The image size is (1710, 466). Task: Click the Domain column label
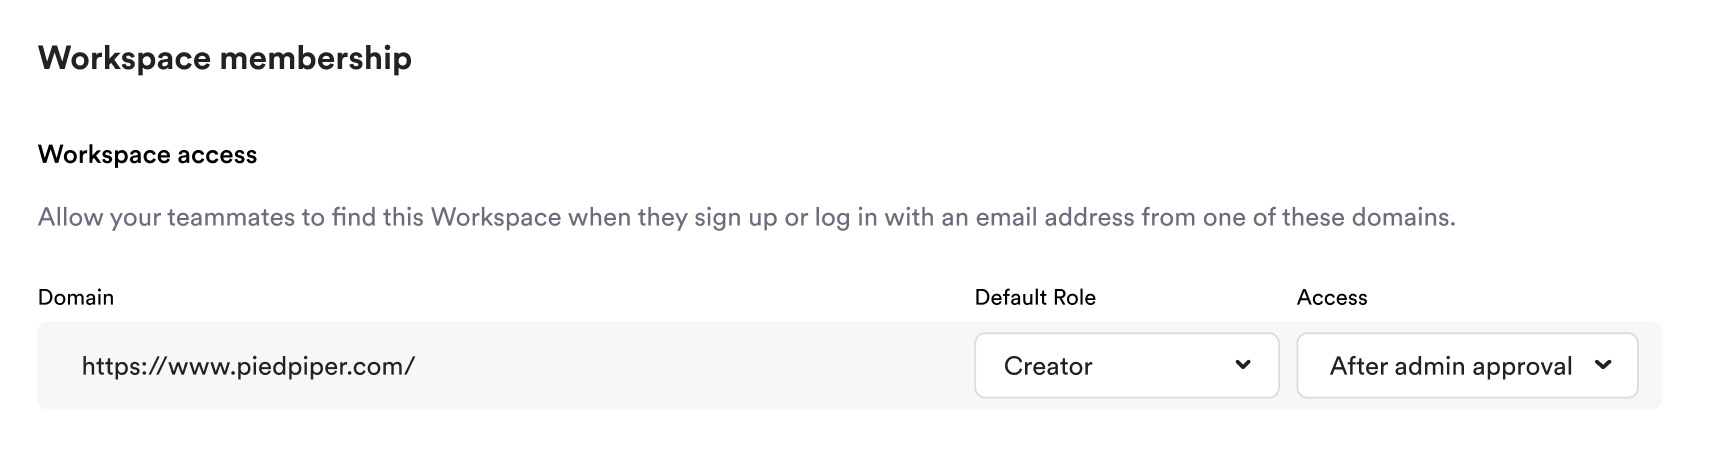pyautogui.click(x=76, y=298)
